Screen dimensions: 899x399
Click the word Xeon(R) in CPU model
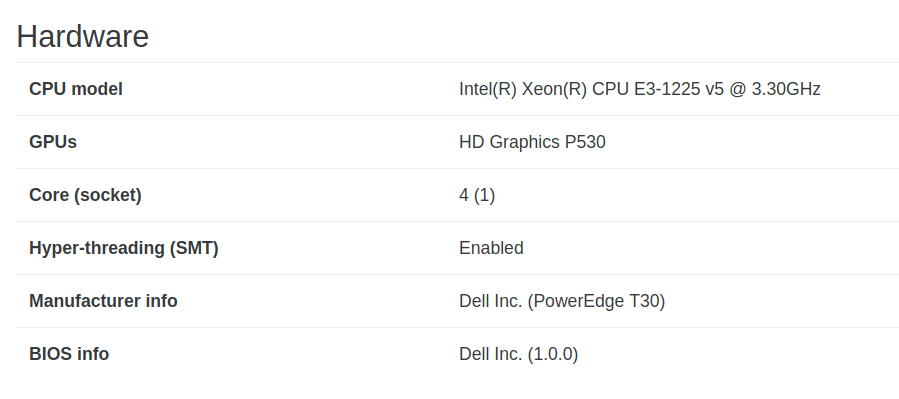point(554,89)
